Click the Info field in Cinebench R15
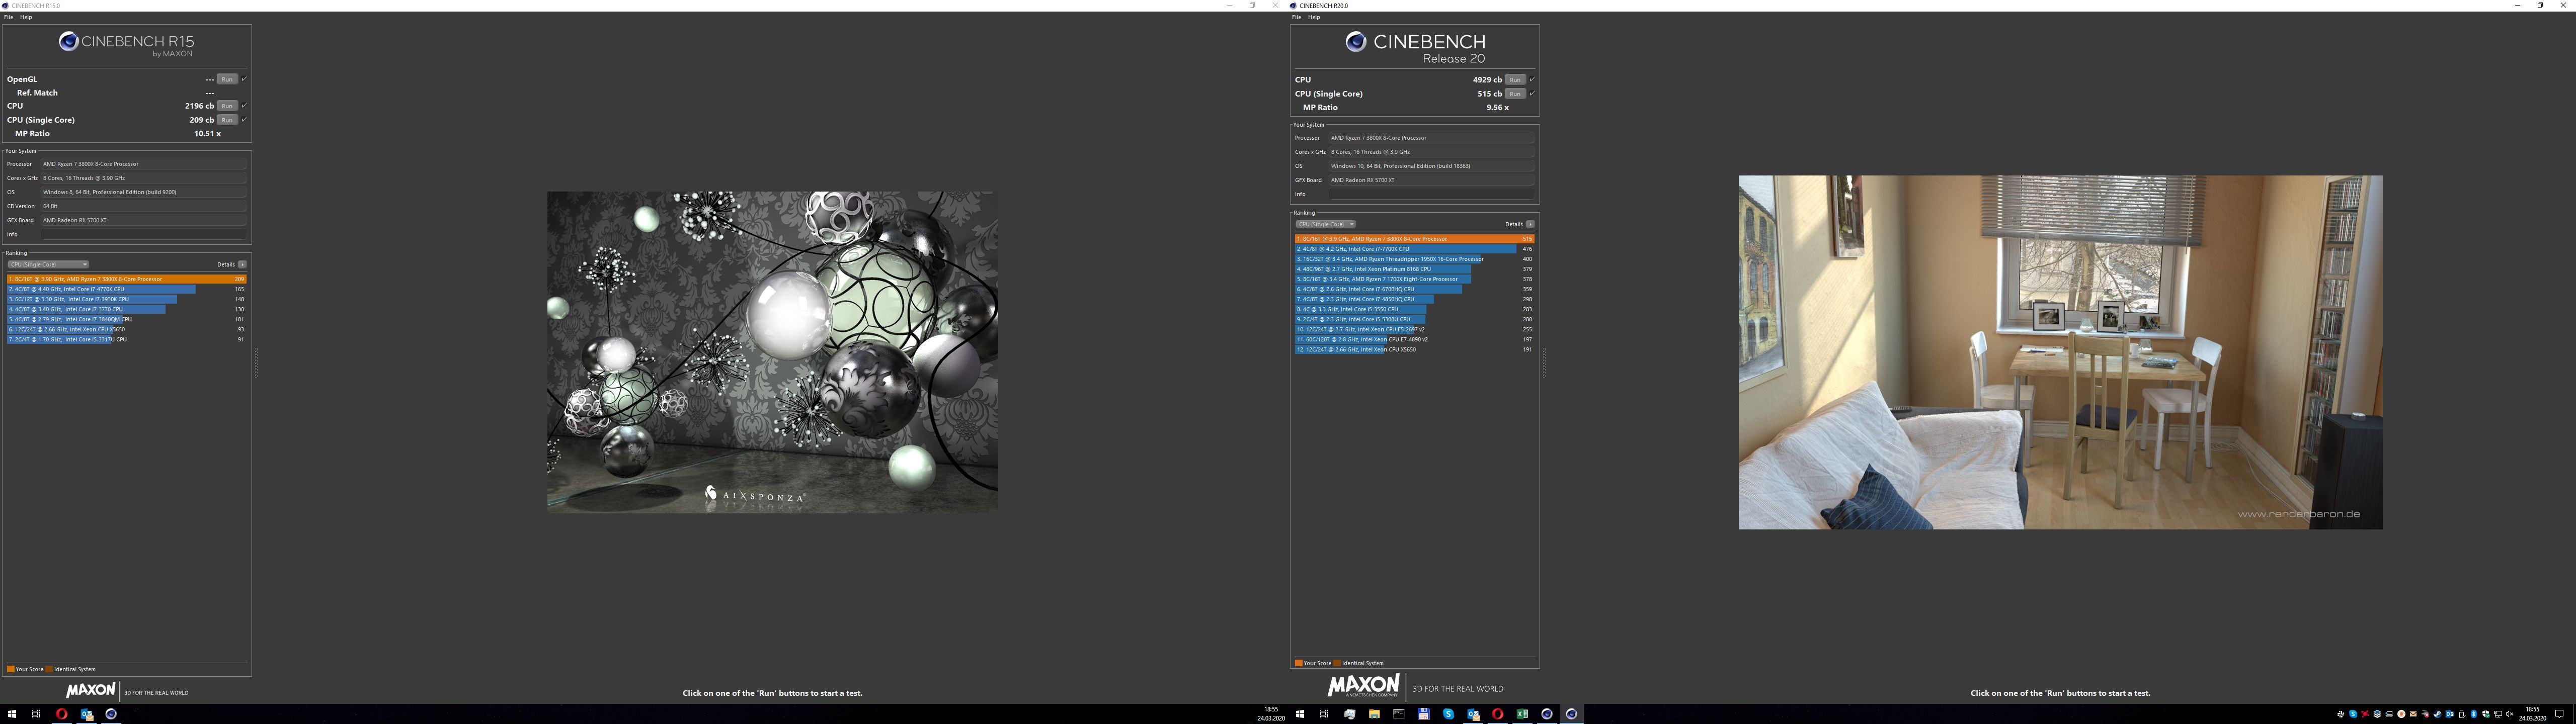Image resolution: width=2576 pixels, height=724 pixels. pyautogui.click(x=143, y=234)
